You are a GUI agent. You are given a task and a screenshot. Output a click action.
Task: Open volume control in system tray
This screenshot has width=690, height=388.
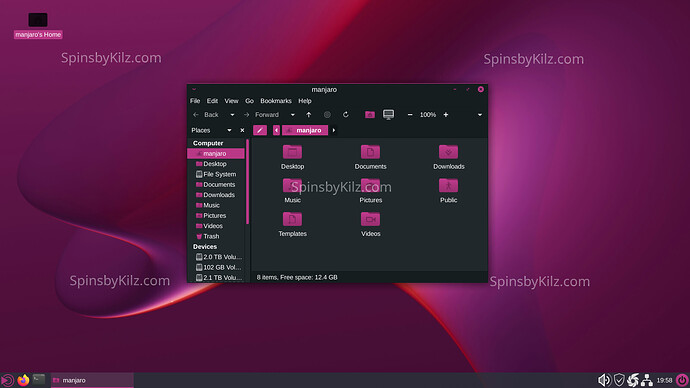604,380
